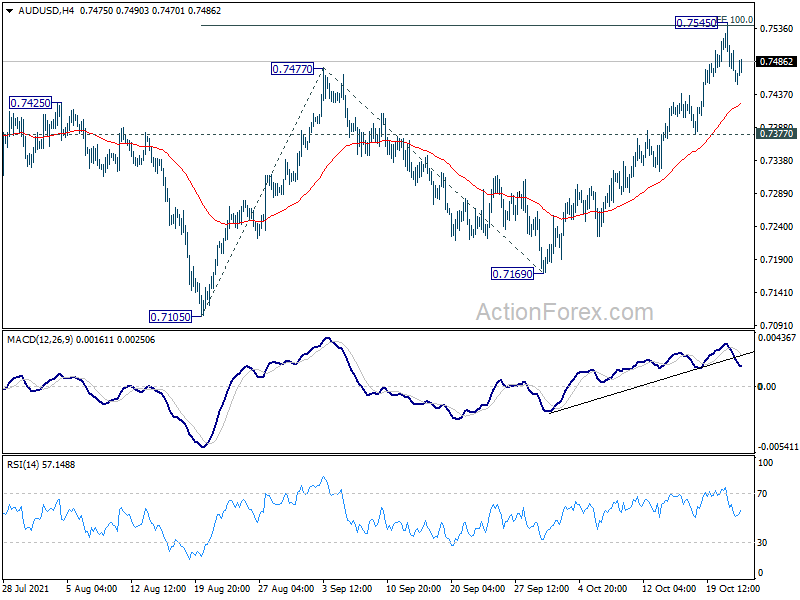The width and height of the screenshot is (800, 600).
Task: Click the 0.72400 price axis value
Action: (x=776, y=227)
